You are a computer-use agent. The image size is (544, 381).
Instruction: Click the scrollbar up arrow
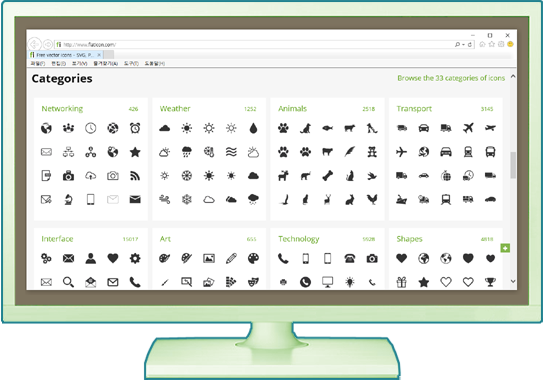(x=513, y=76)
